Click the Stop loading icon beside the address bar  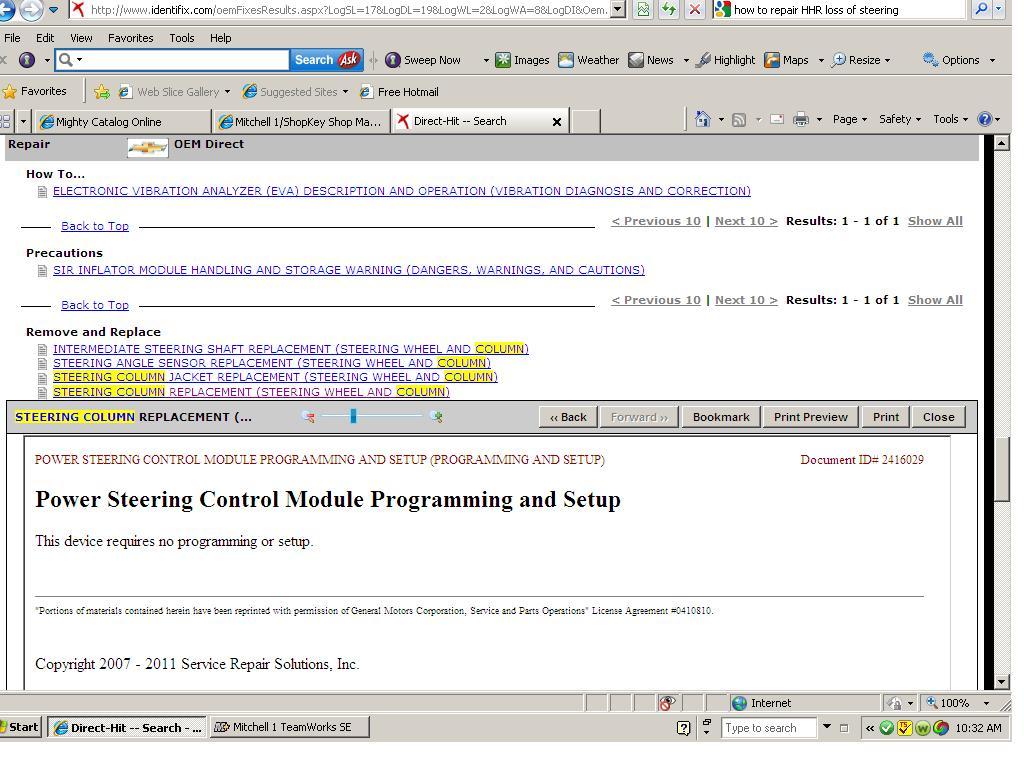[695, 9]
